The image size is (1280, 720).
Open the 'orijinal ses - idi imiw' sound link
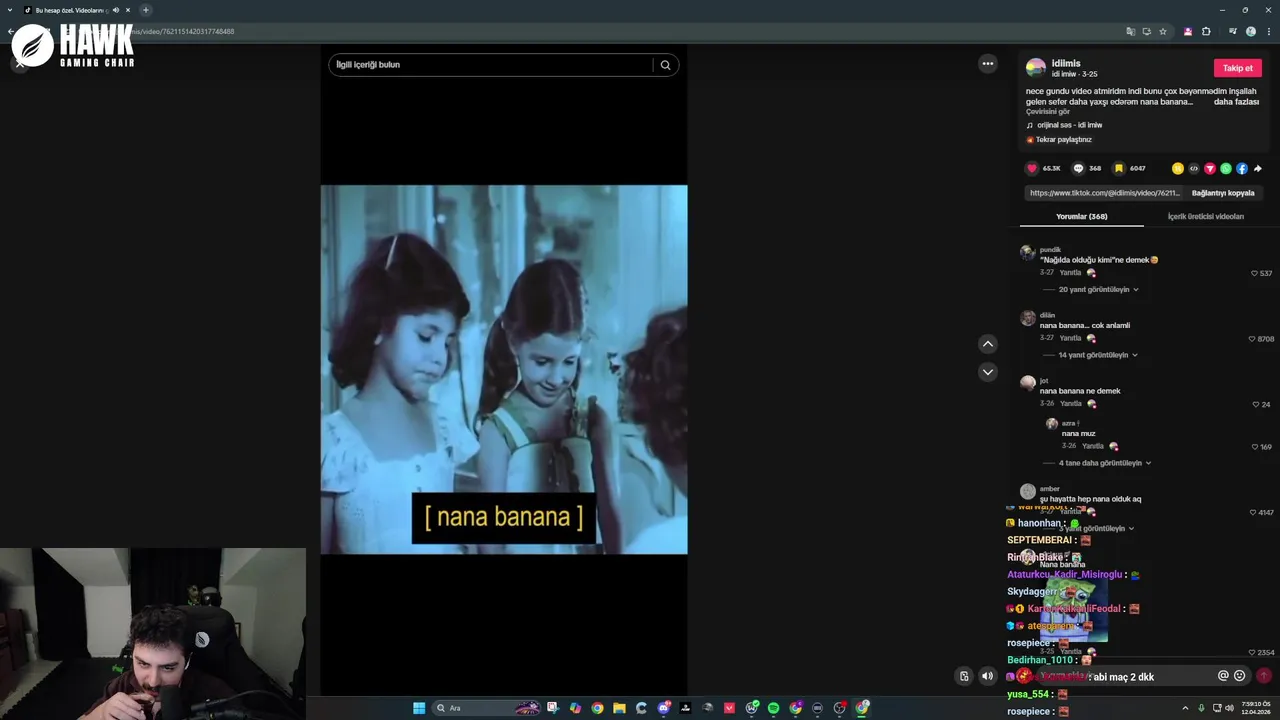pyautogui.click(x=1069, y=125)
